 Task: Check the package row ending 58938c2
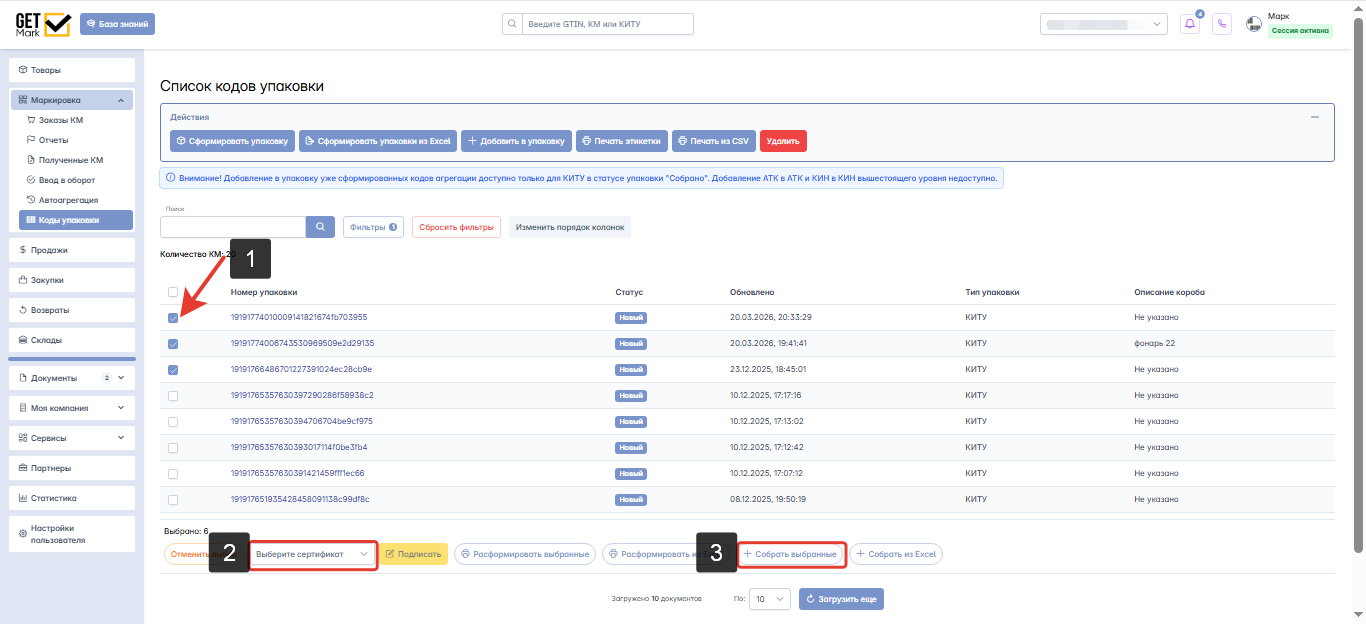pyautogui.click(x=173, y=396)
